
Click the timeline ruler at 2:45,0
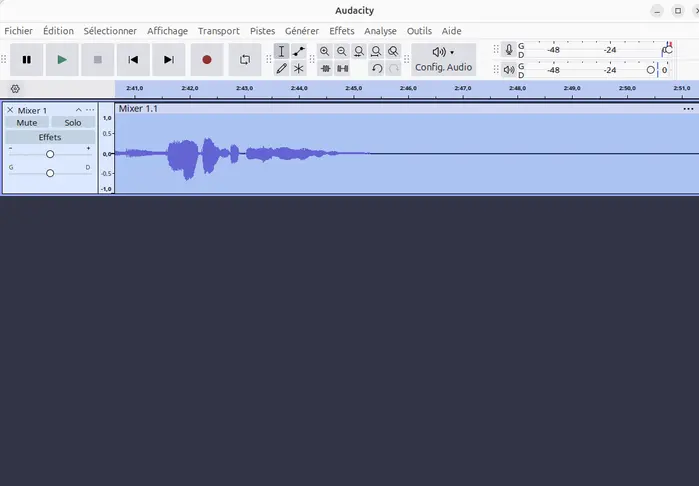tap(354, 89)
